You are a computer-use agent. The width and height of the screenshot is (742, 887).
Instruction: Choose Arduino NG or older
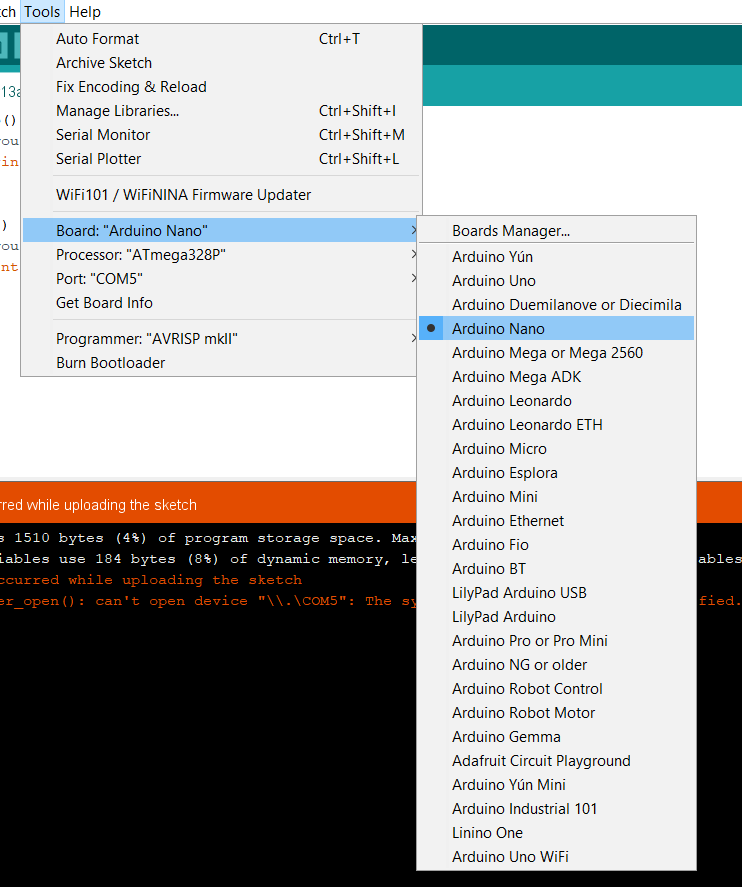coord(556,665)
